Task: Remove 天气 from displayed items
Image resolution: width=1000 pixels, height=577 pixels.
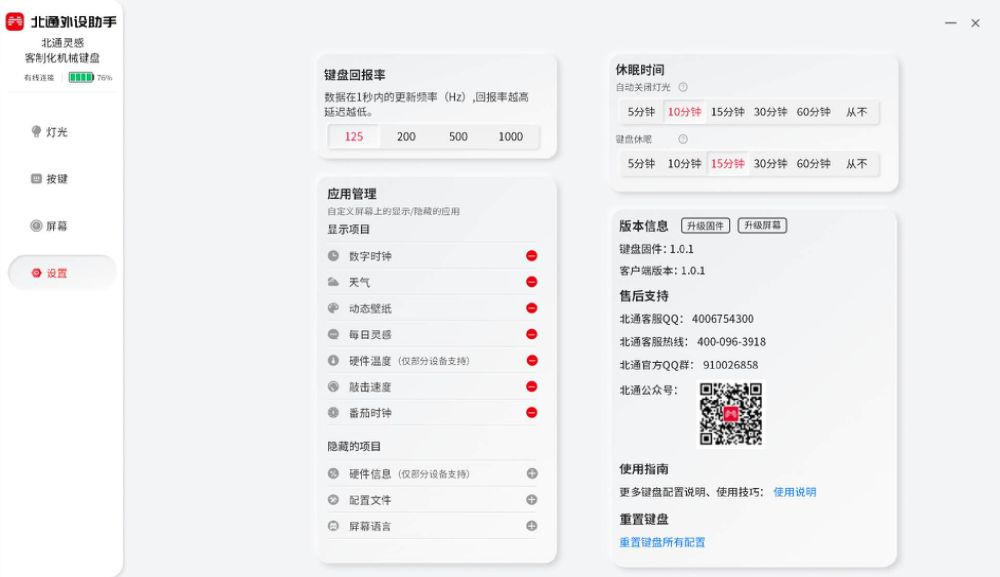Action: (x=531, y=282)
